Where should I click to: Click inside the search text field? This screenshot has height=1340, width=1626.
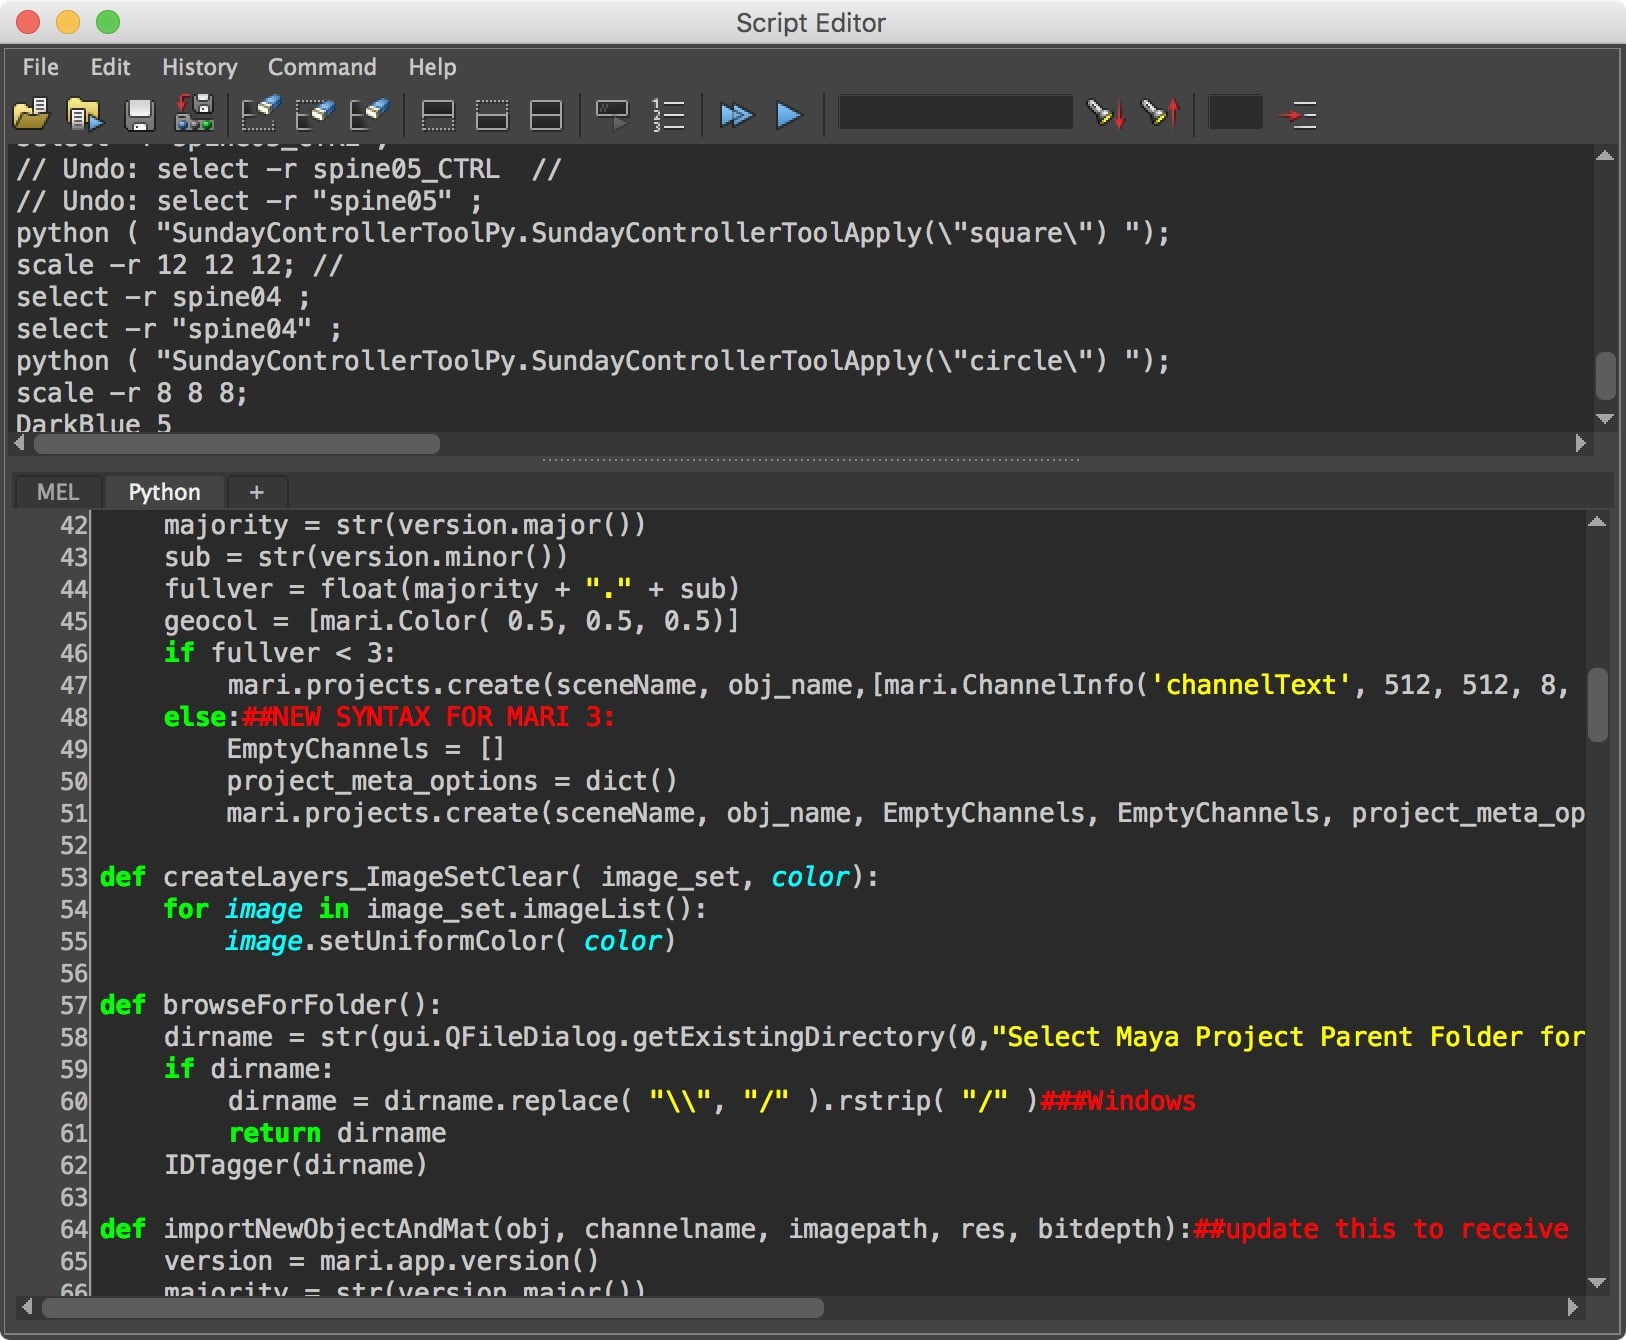pos(954,114)
